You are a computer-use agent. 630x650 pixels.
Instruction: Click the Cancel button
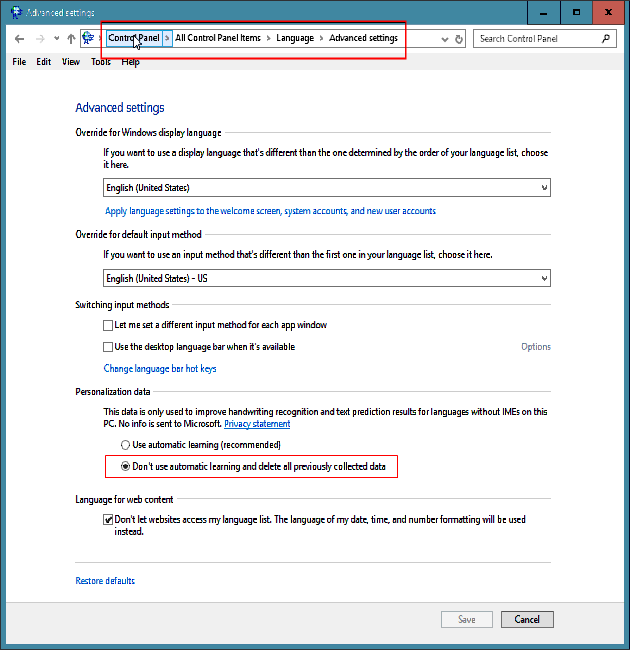pyautogui.click(x=527, y=620)
